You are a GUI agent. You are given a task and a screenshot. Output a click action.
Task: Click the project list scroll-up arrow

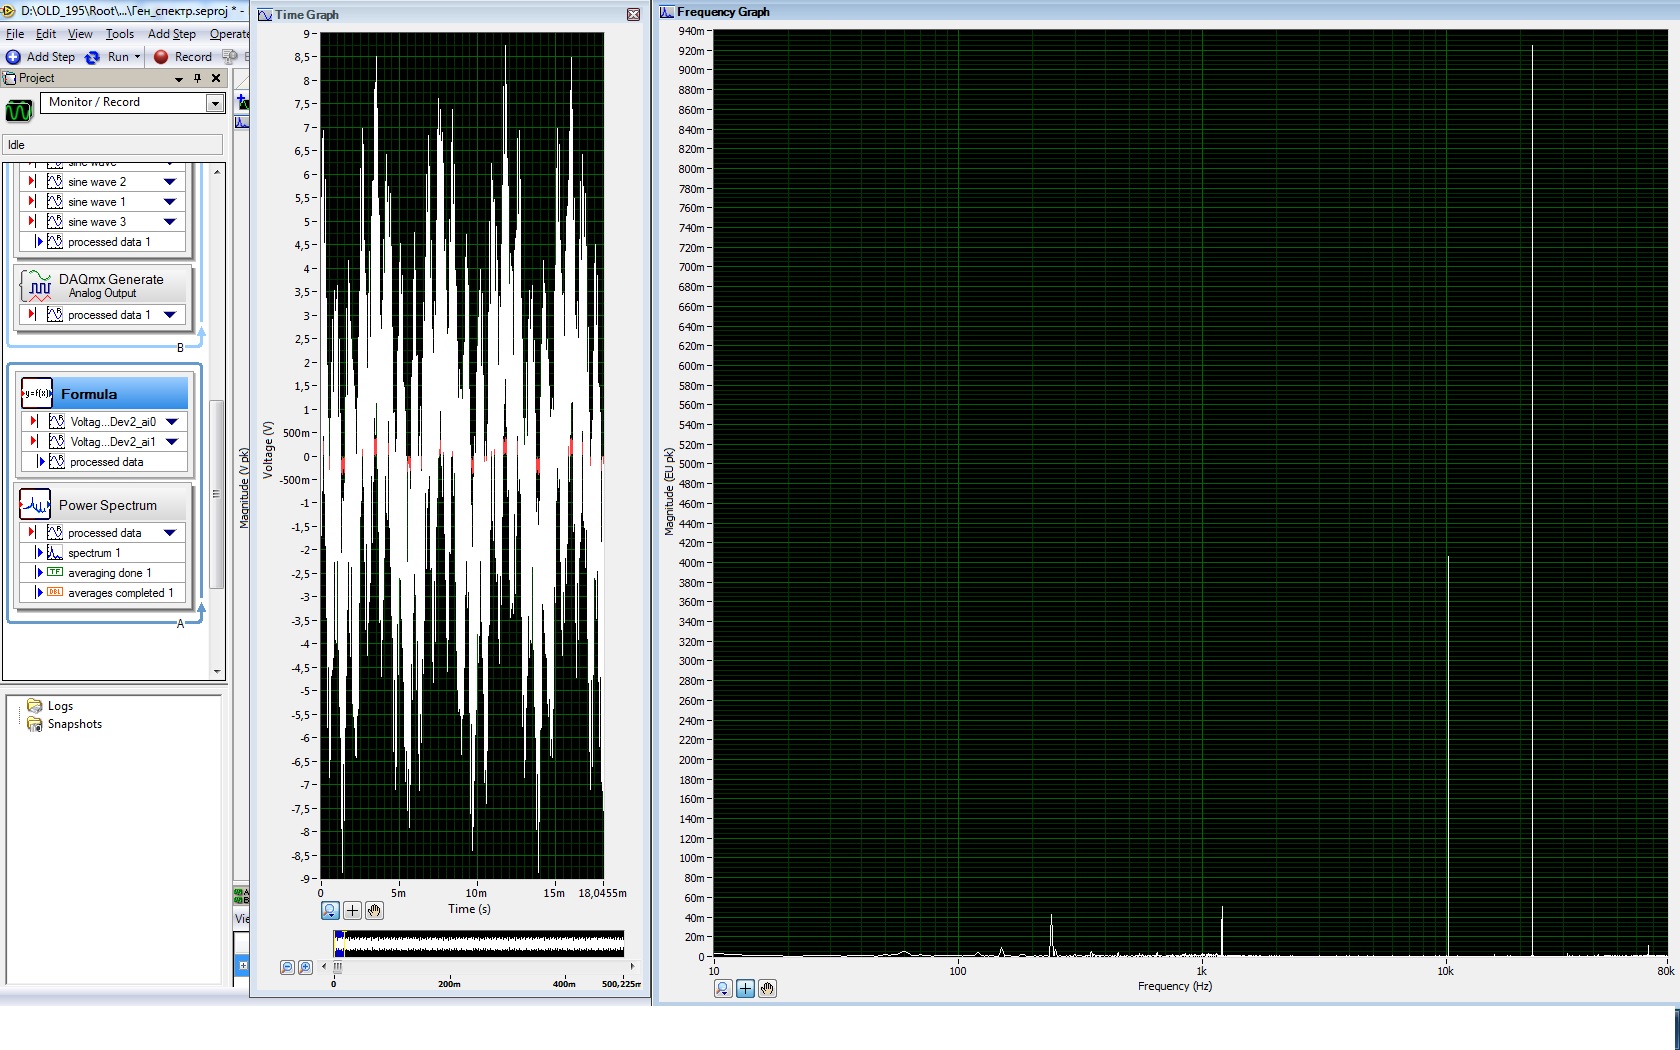[217, 172]
